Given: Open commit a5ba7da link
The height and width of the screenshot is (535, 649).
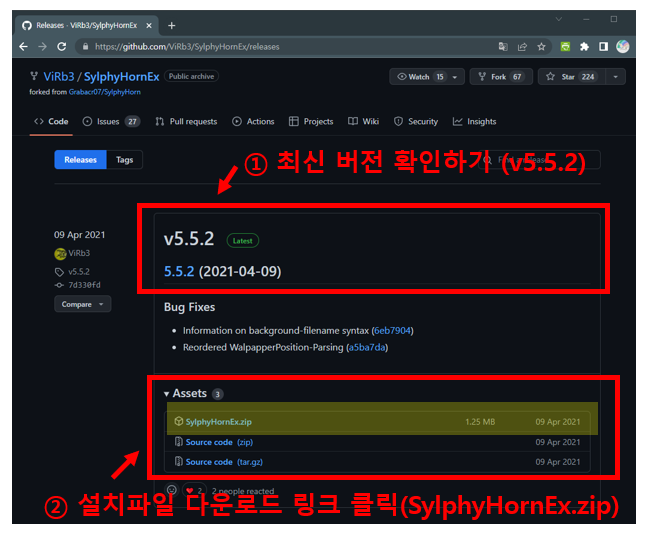Looking at the screenshot, I should (367, 347).
